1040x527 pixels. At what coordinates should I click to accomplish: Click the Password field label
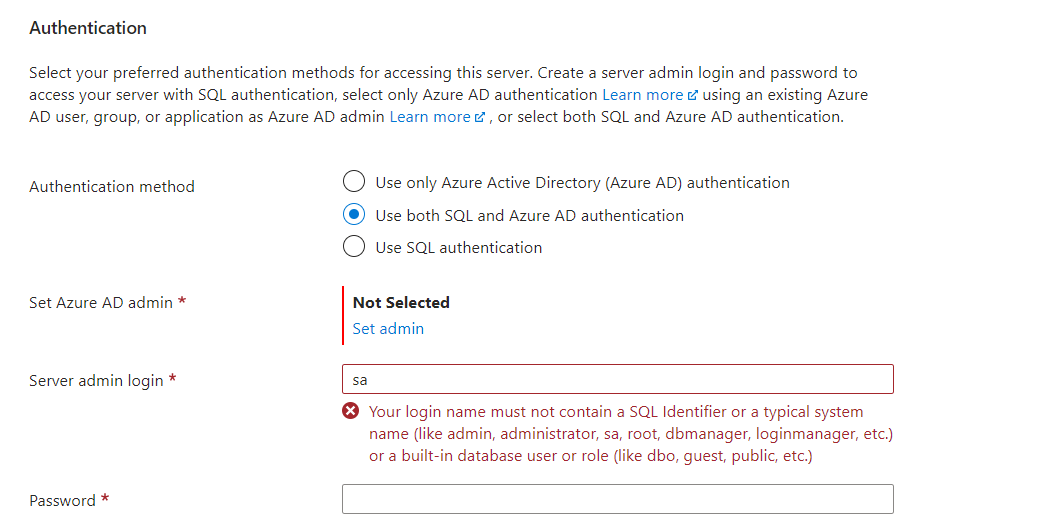[62, 500]
